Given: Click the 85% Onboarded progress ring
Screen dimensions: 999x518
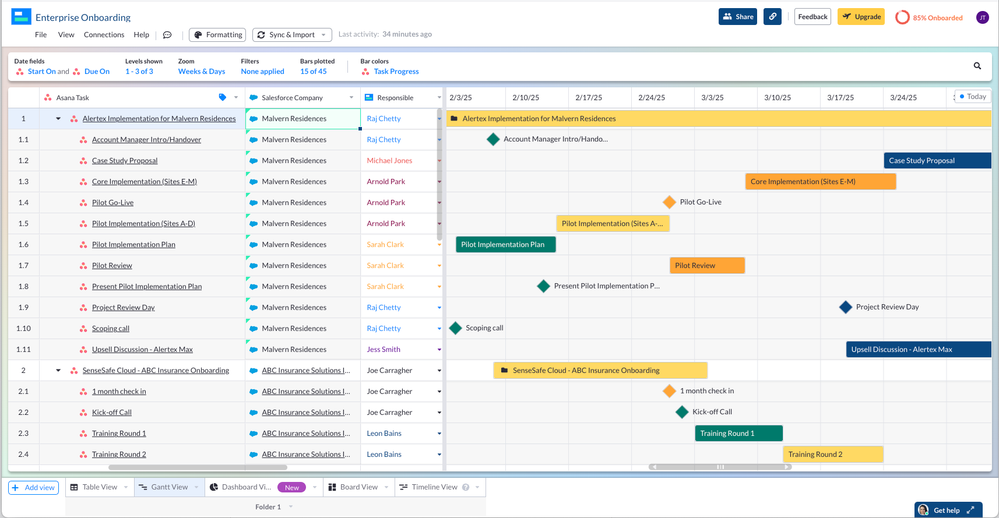Looking at the screenshot, I should (902, 17).
